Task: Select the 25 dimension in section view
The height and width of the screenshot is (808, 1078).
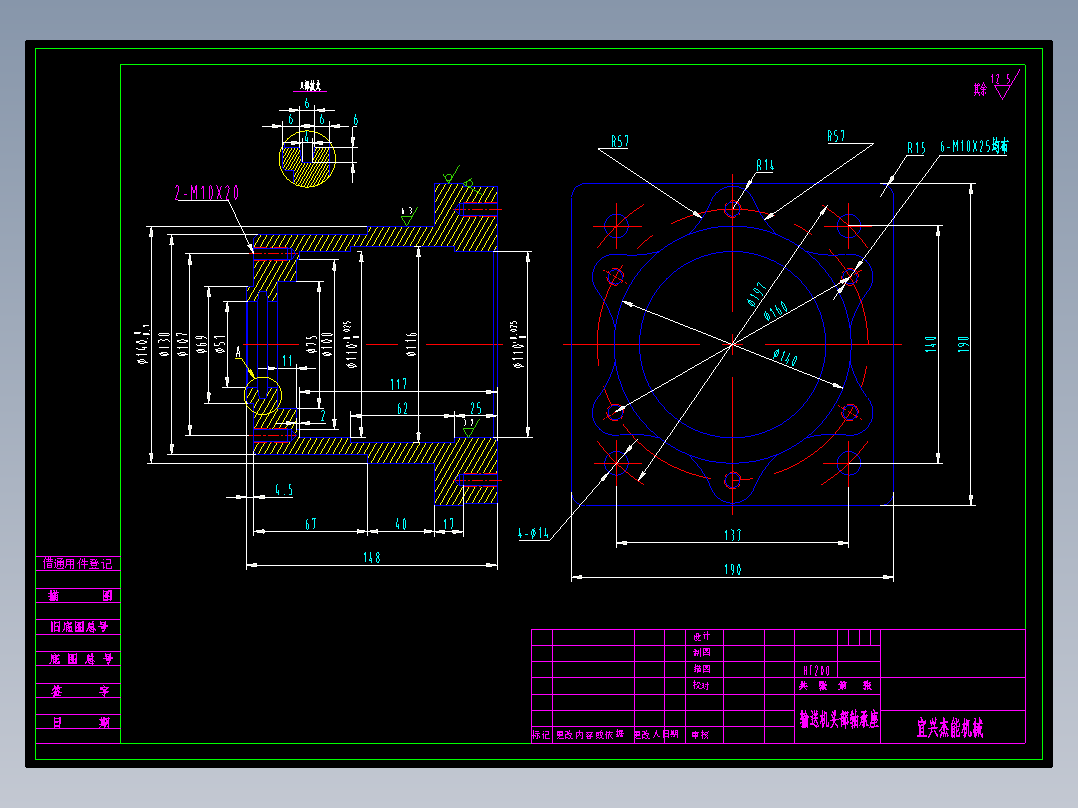Action: (476, 408)
